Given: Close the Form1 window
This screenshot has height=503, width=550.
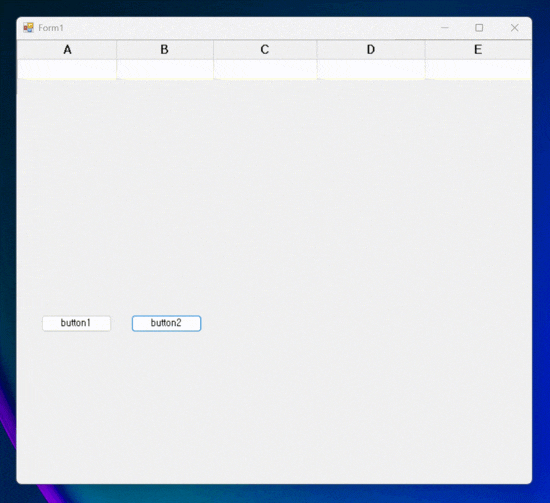Looking at the screenshot, I should click(514, 28).
